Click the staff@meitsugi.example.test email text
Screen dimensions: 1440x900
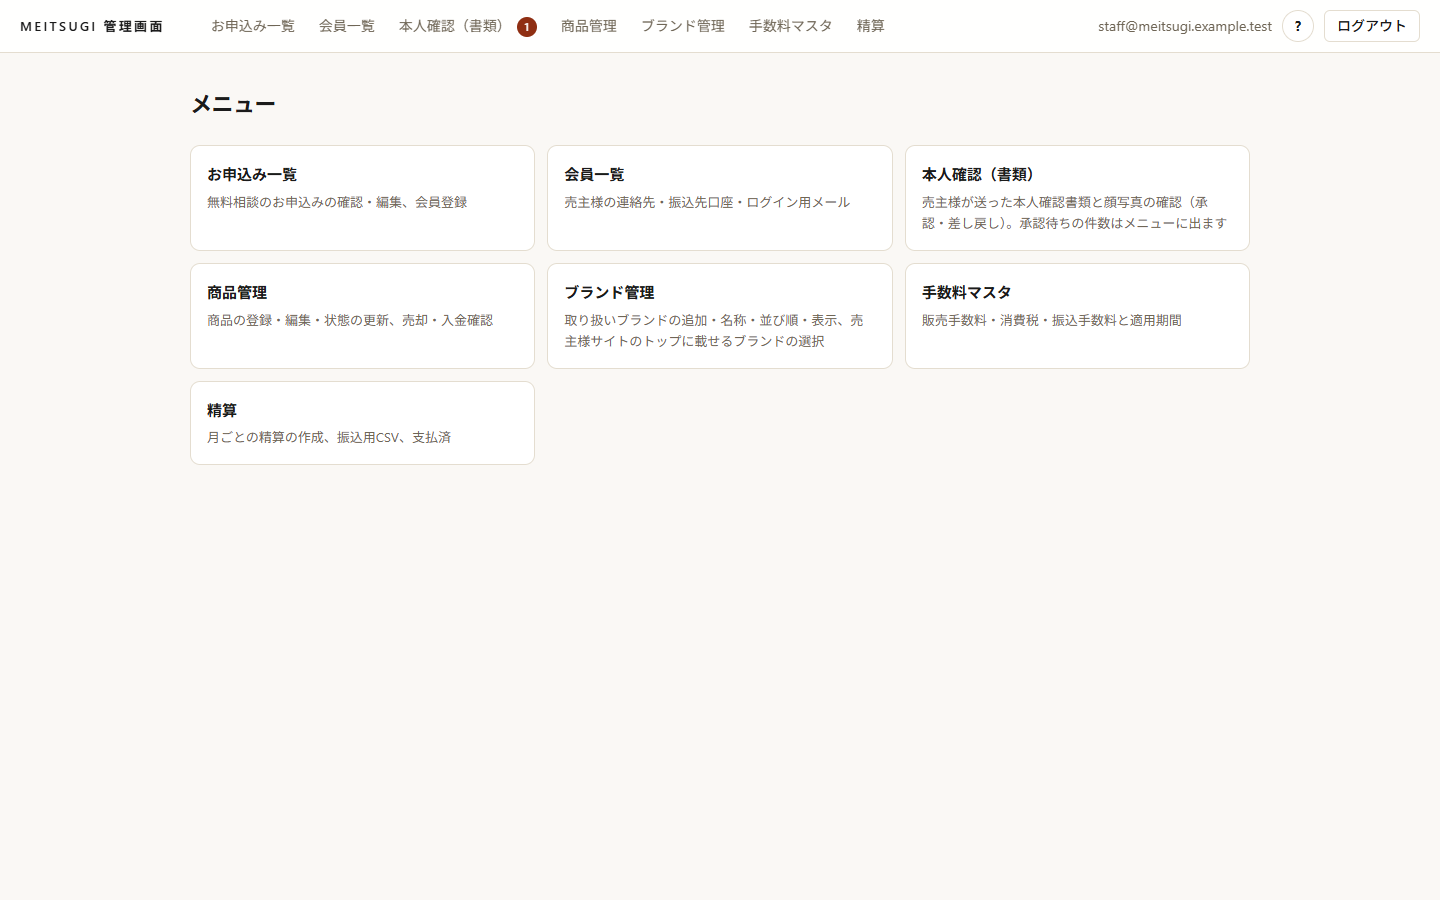pos(1185,26)
